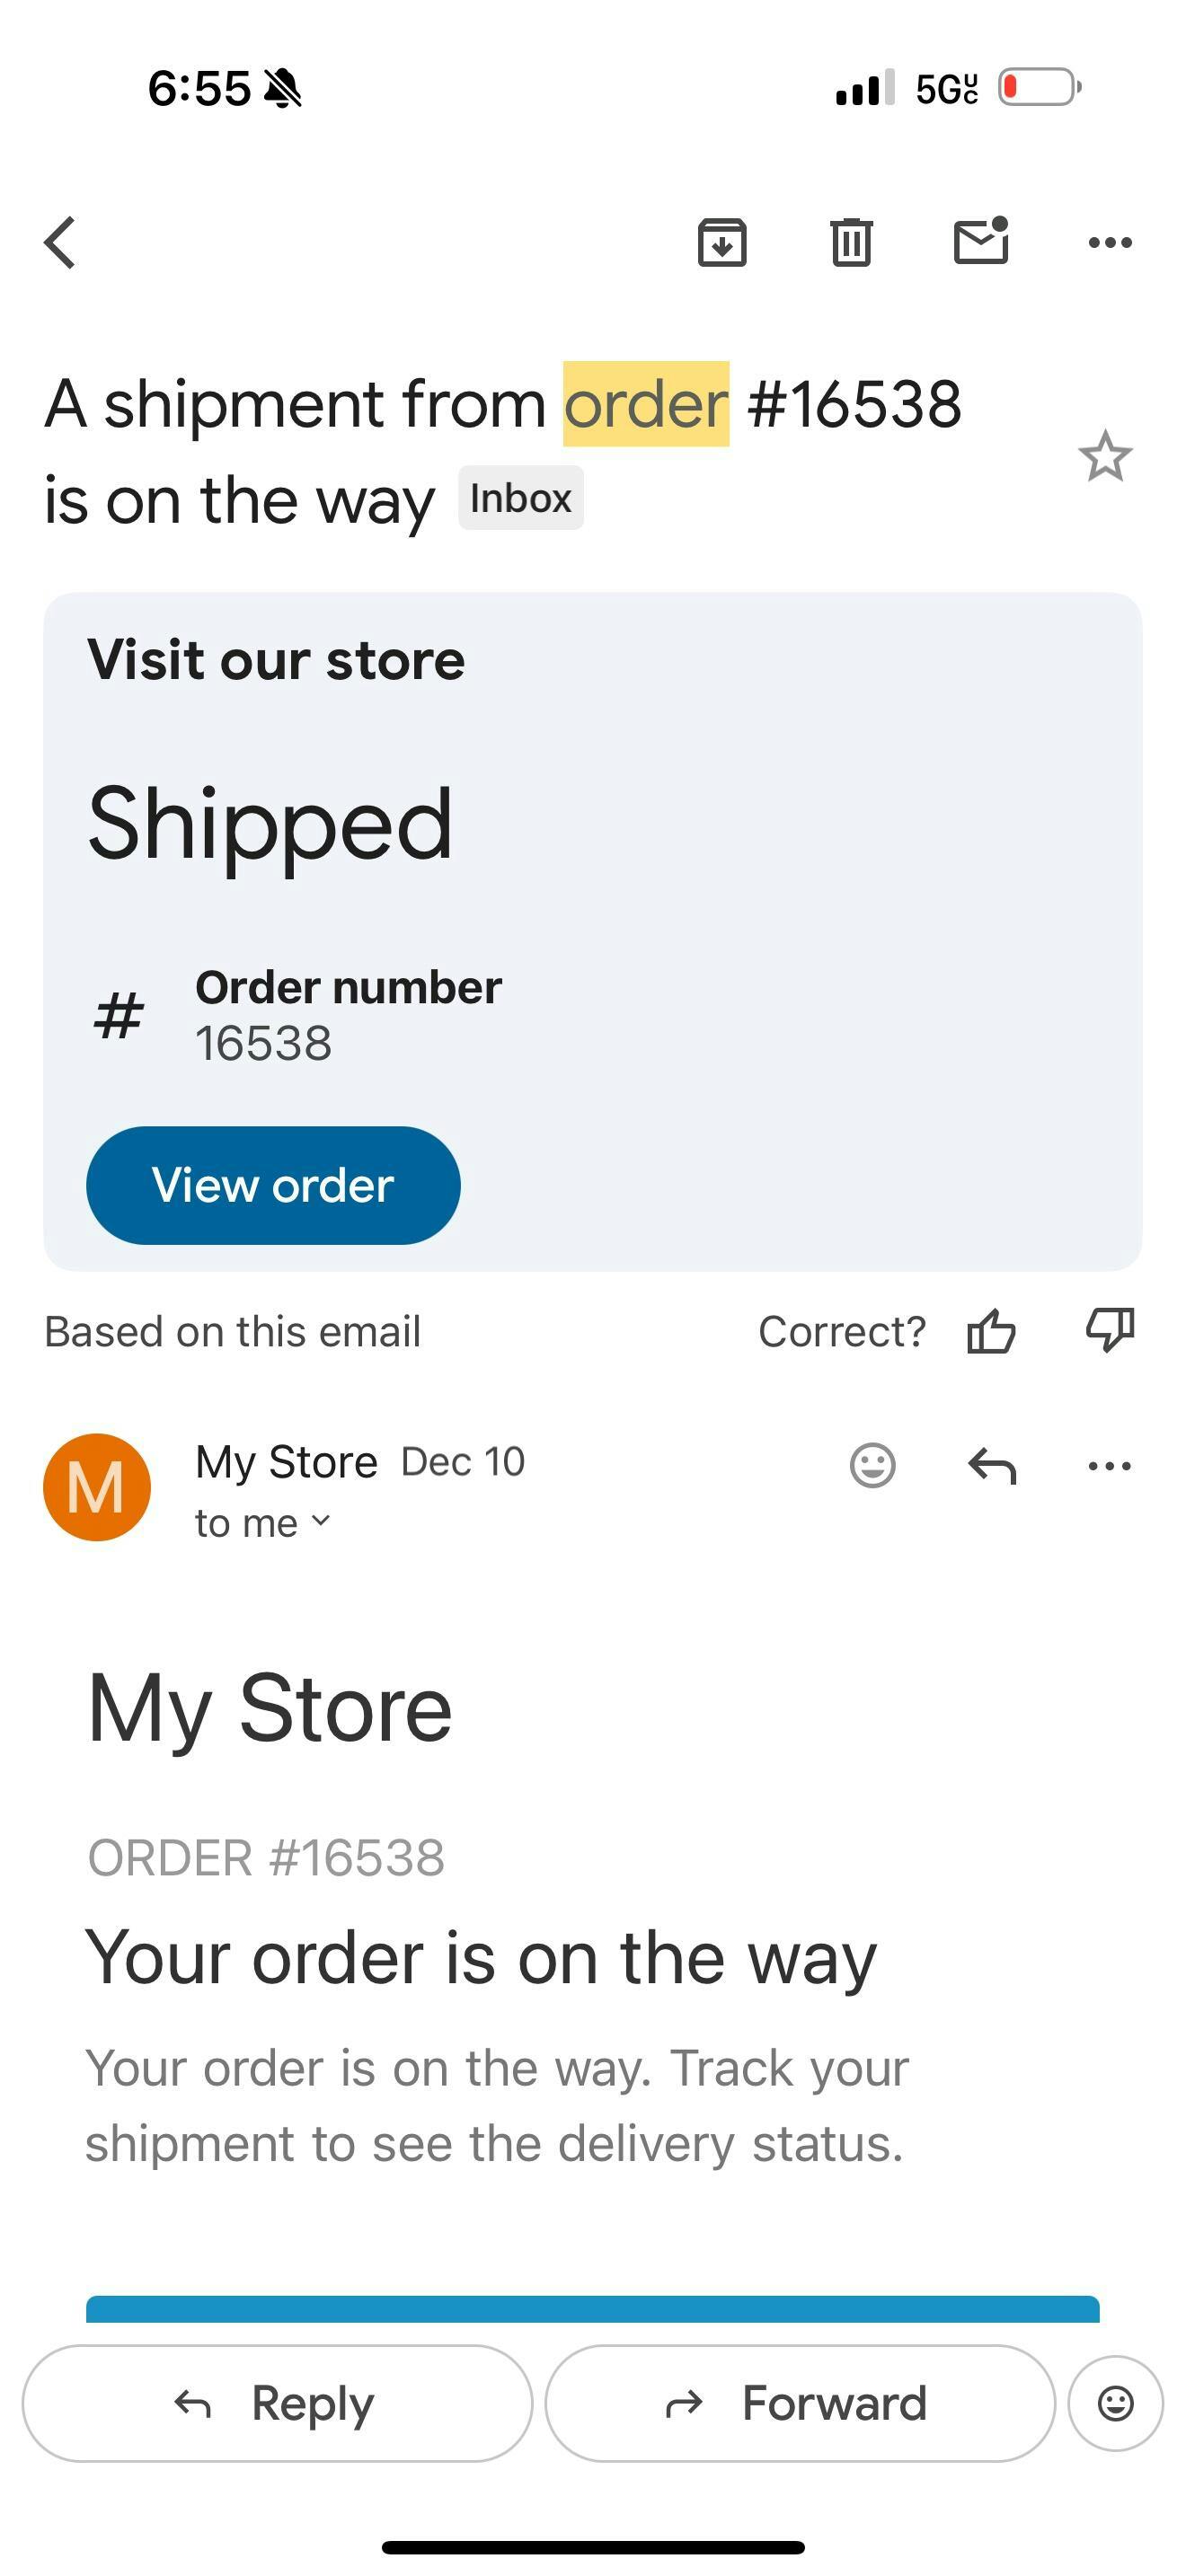The height and width of the screenshot is (2576, 1186).
Task: Open emoji reaction button at bottom
Action: pyautogui.click(x=1115, y=2403)
